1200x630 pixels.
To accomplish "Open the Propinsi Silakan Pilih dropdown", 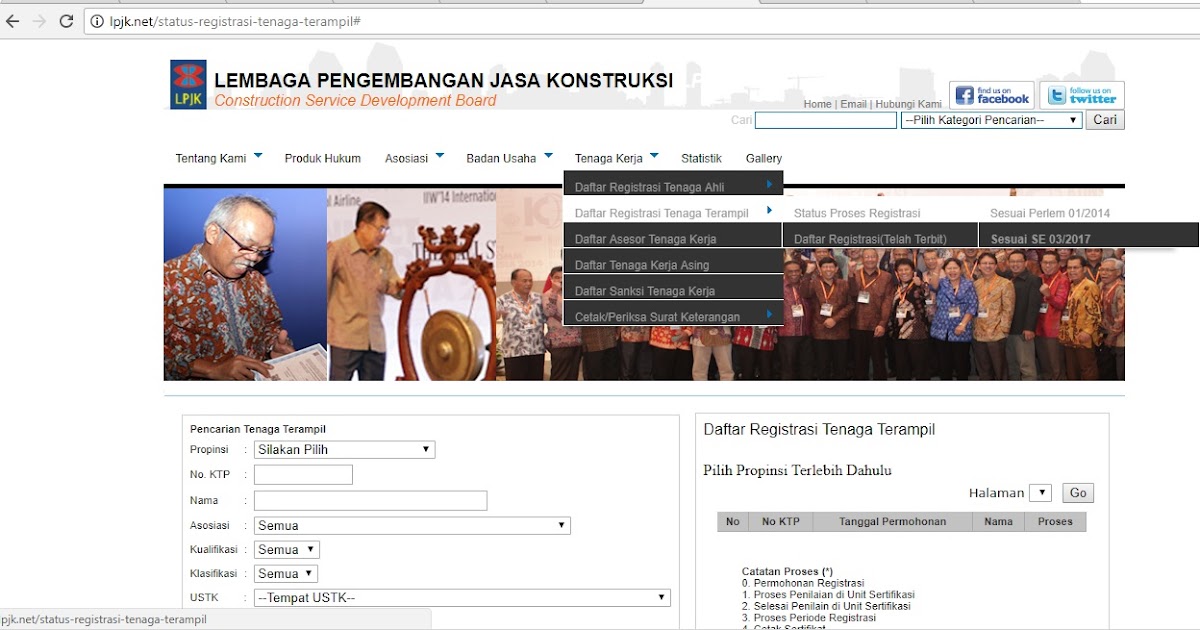I will coord(344,450).
